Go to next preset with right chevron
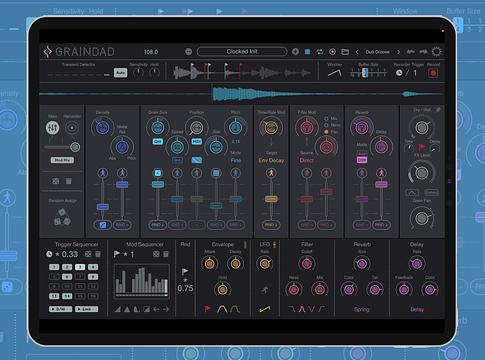485x360 pixels. (x=398, y=52)
